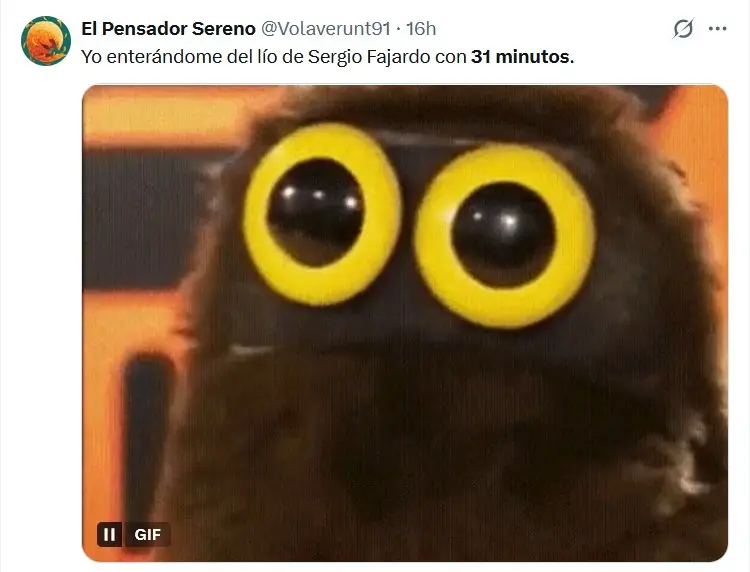Click the separator dot before 16h
This screenshot has height=572, width=750.
tap(398, 29)
